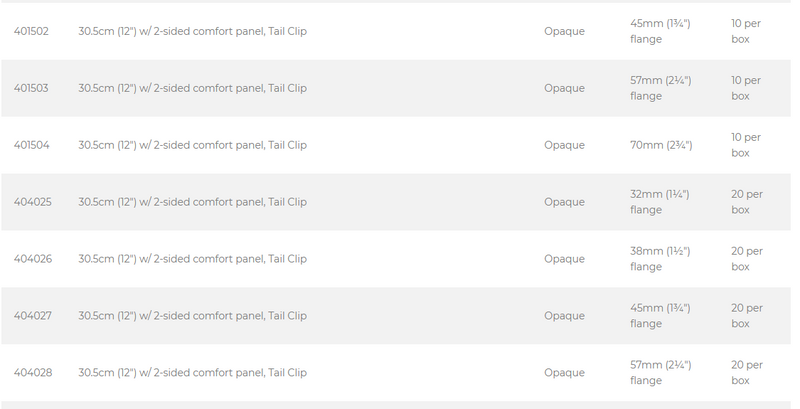Image resolution: width=800 pixels, height=409 pixels.
Task: Select product code 404026
Action: point(33,259)
